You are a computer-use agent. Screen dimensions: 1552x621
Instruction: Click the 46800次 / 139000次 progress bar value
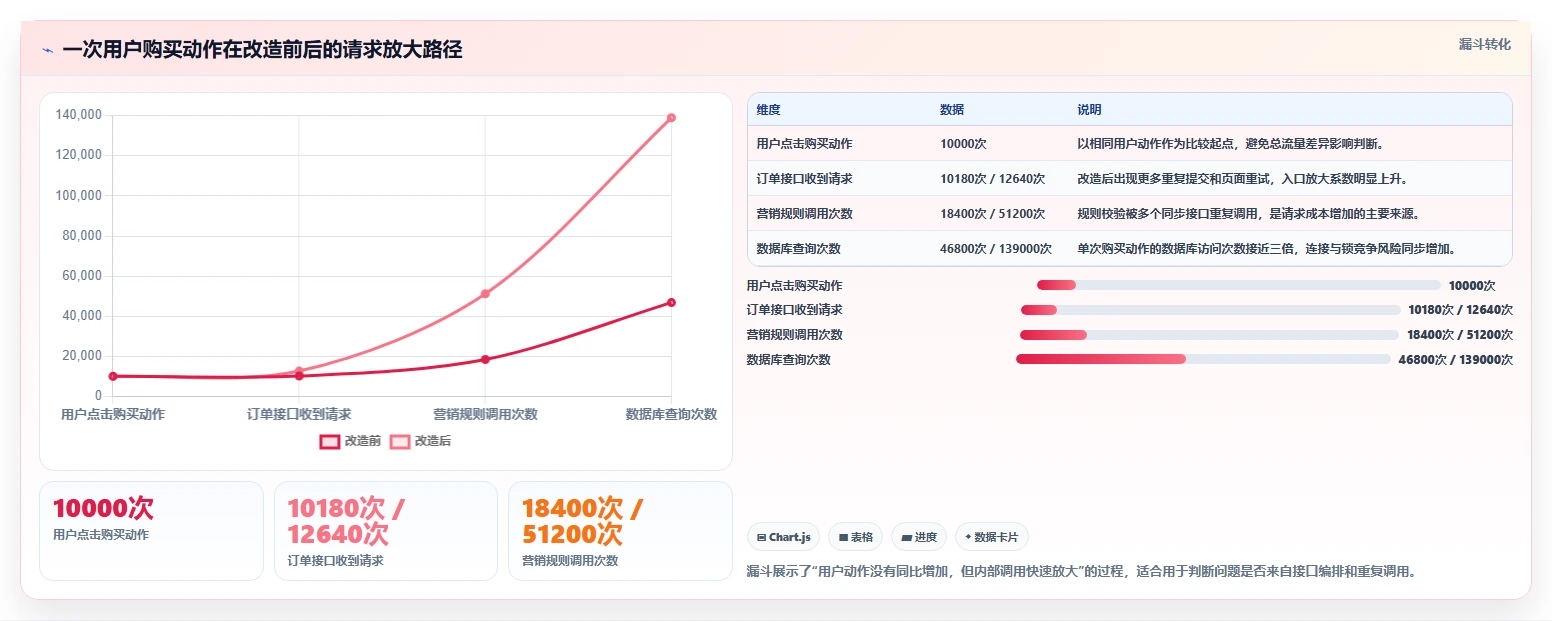[1455, 360]
